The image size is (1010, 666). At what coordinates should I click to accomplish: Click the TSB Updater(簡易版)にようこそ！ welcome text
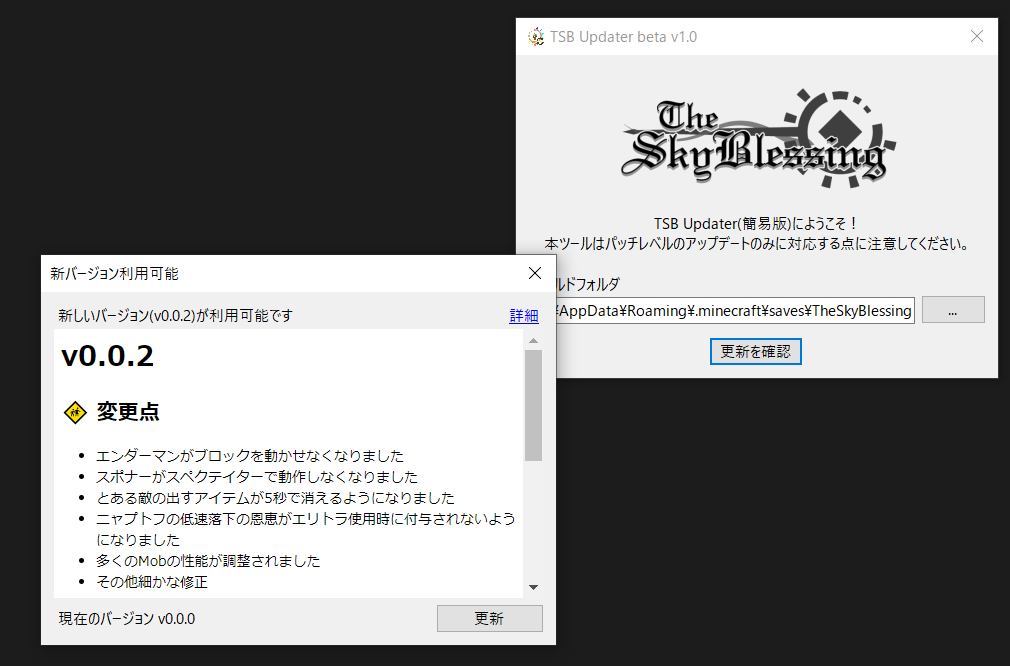point(756,224)
